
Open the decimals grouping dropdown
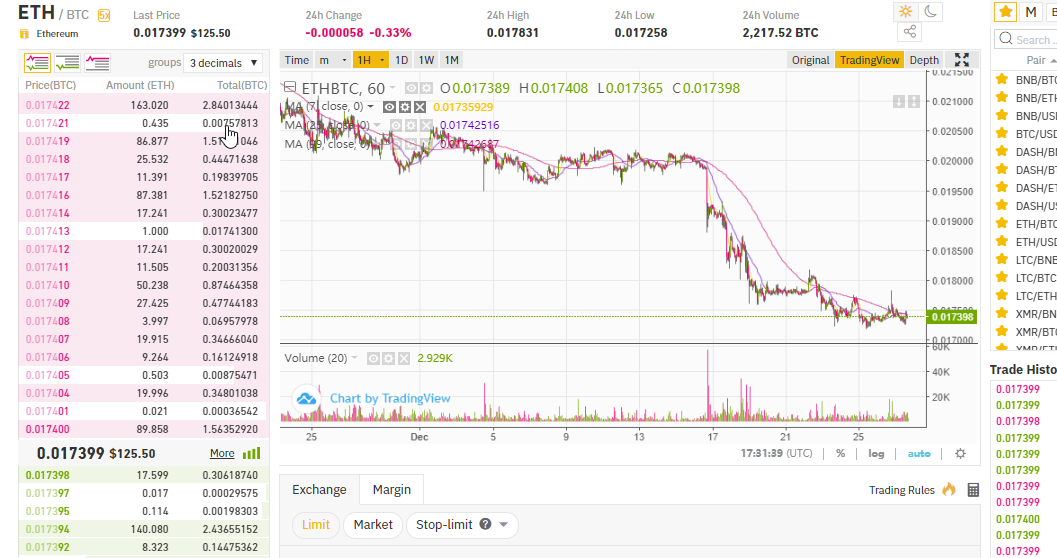[224, 63]
